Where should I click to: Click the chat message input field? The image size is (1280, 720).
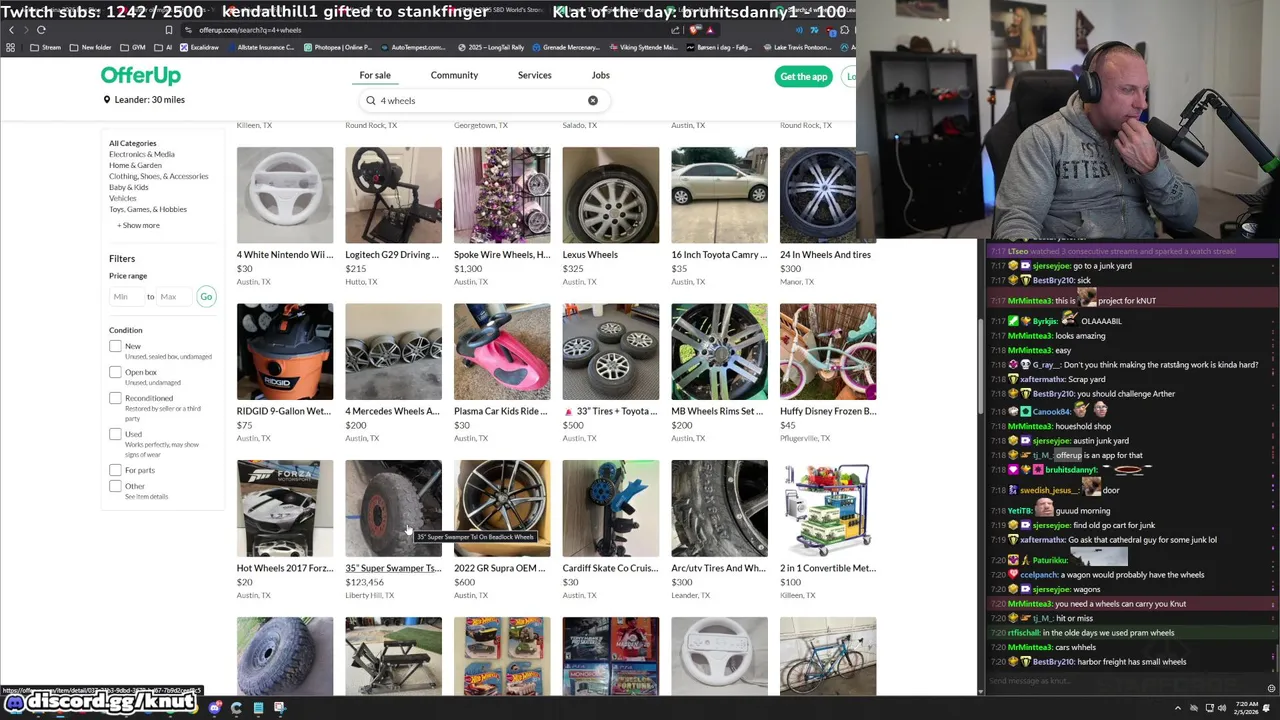coord(1120,681)
